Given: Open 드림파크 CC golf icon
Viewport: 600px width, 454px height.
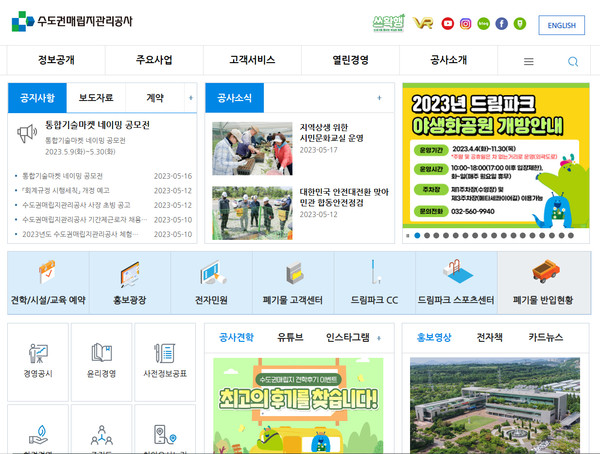Looking at the screenshot, I should click(x=375, y=272).
